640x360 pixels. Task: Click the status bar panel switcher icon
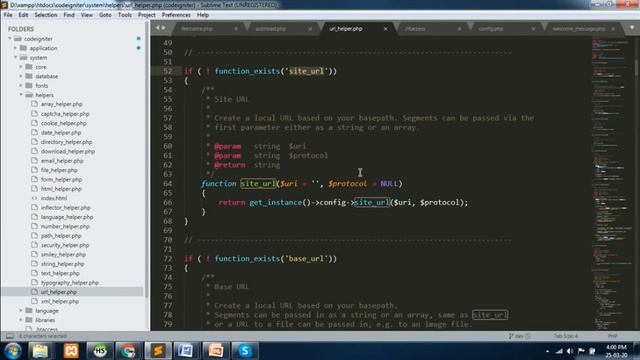pyautogui.click(x=9, y=336)
